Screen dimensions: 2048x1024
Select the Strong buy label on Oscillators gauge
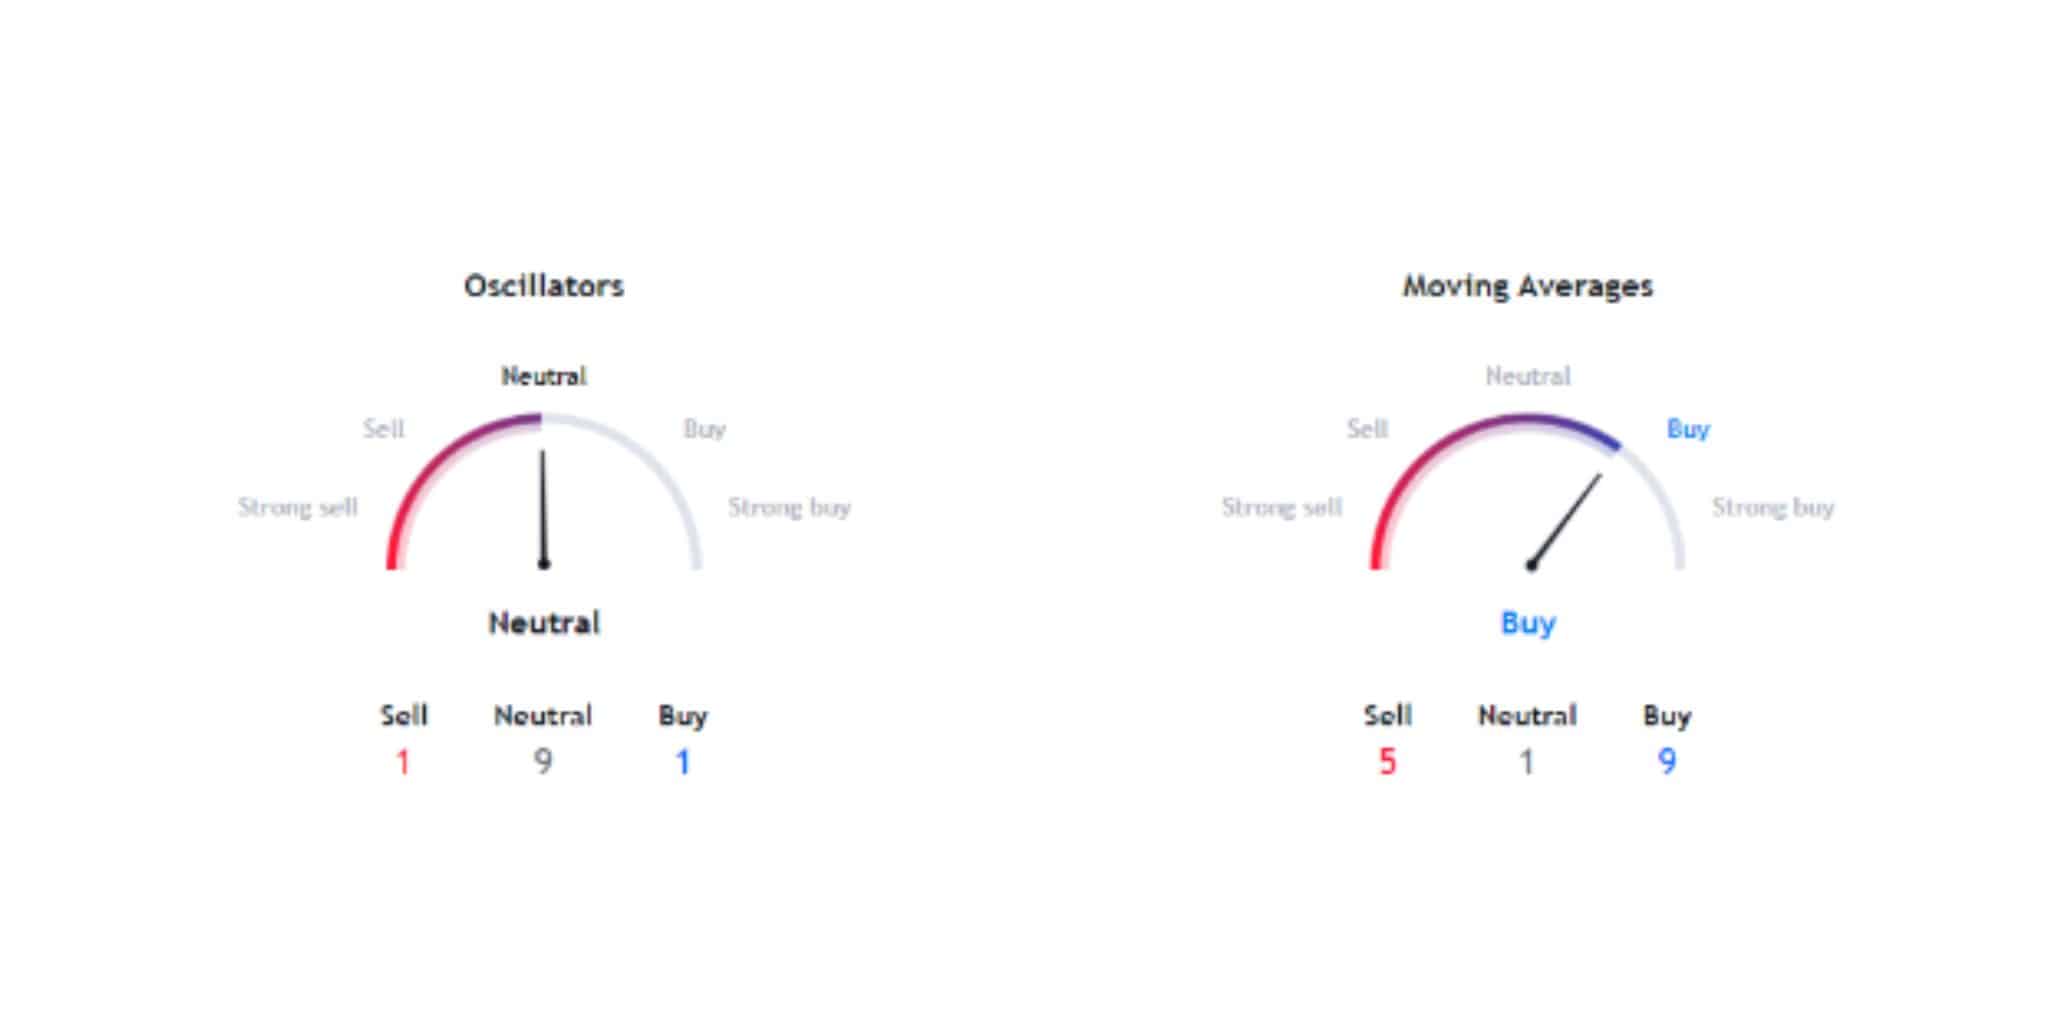coord(789,507)
